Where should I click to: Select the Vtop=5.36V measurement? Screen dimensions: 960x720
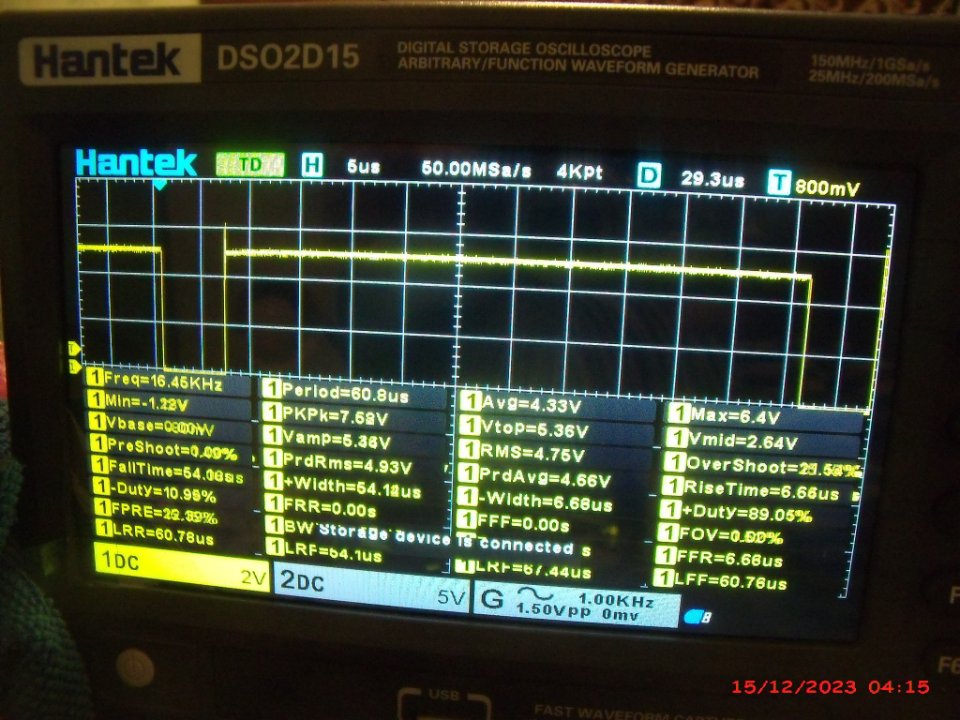pyautogui.click(x=525, y=429)
